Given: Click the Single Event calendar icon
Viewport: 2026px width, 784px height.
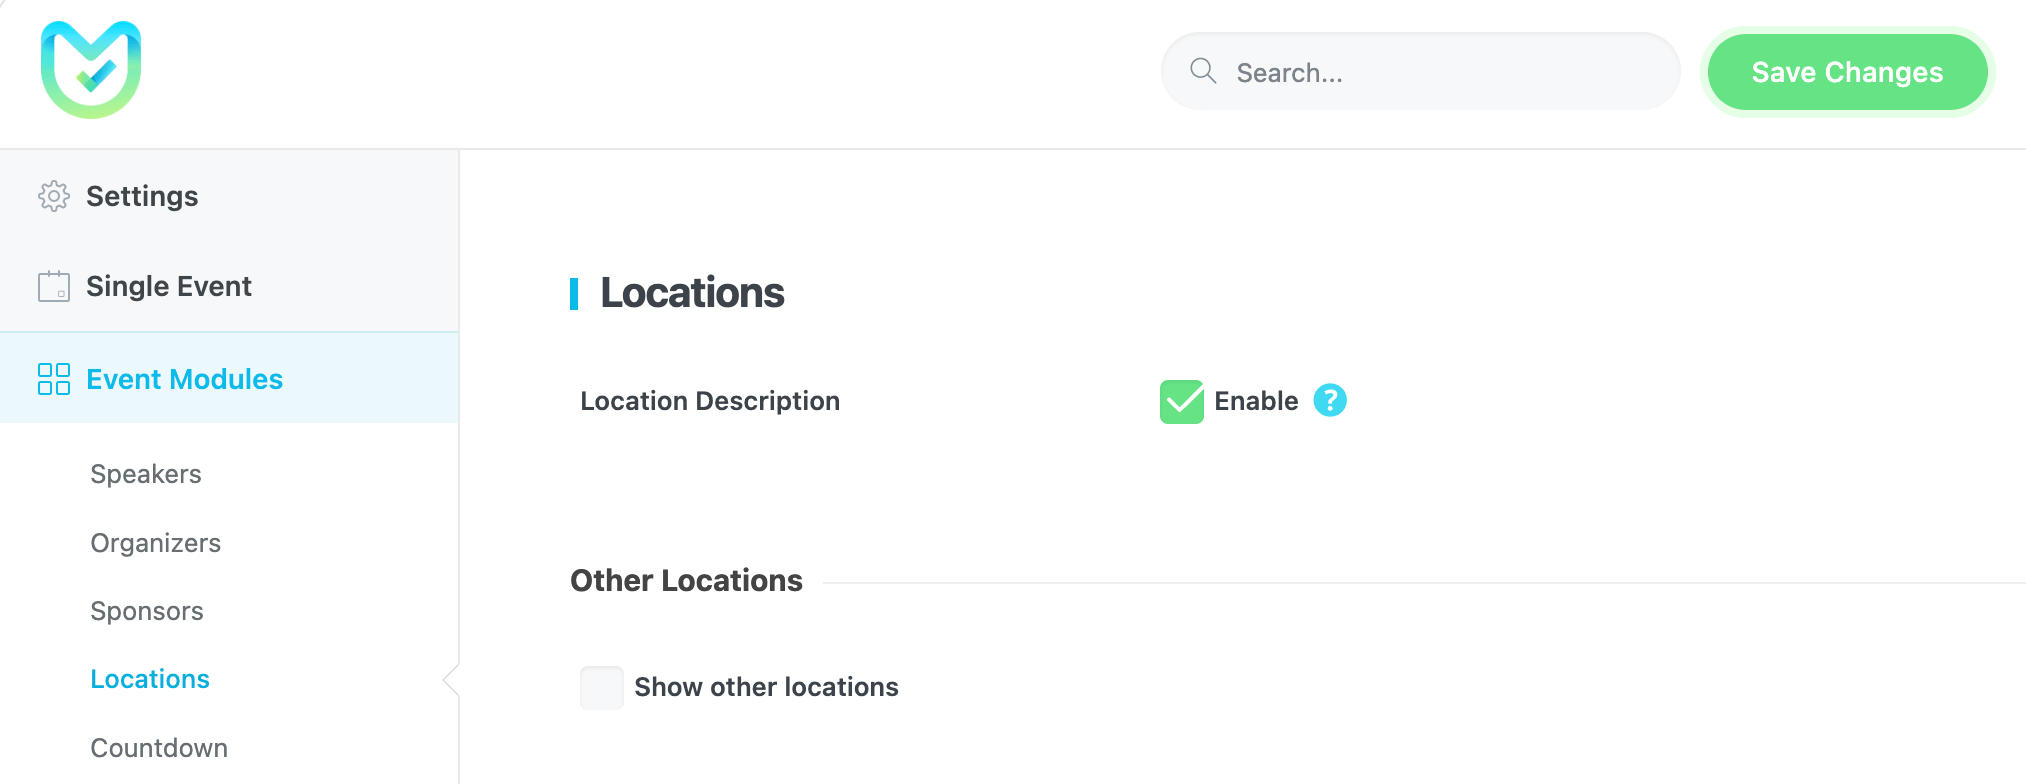Looking at the screenshot, I should pyautogui.click(x=54, y=286).
